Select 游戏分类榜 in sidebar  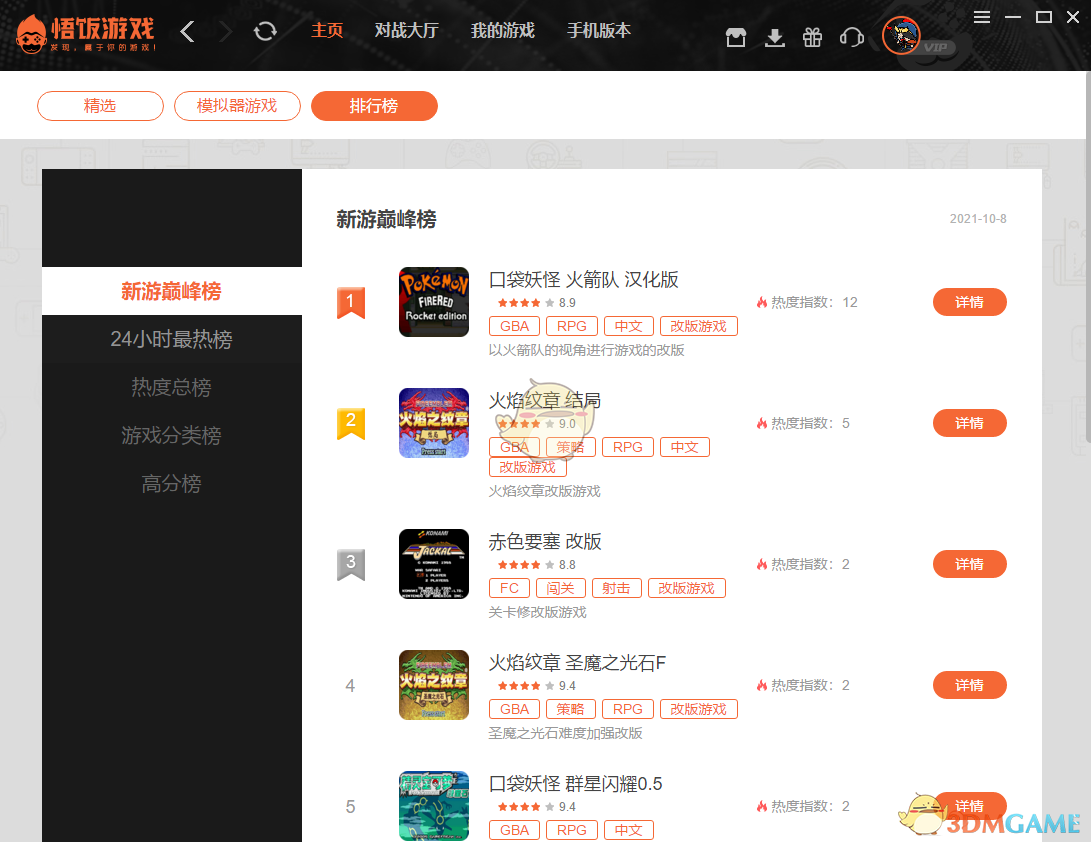coord(172,435)
